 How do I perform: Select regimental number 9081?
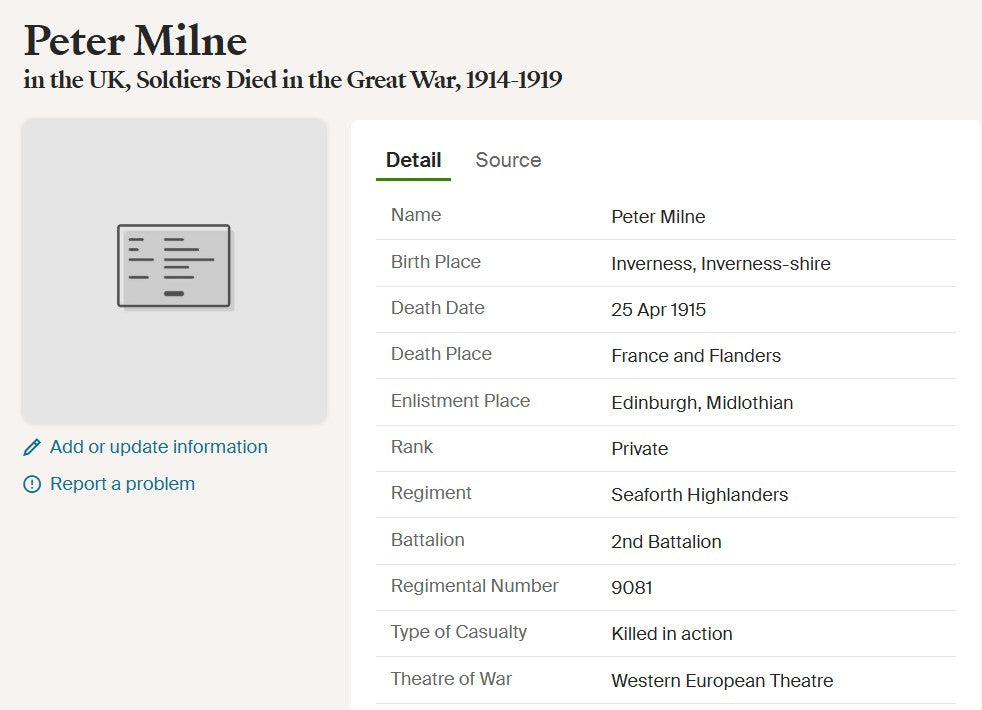click(632, 588)
